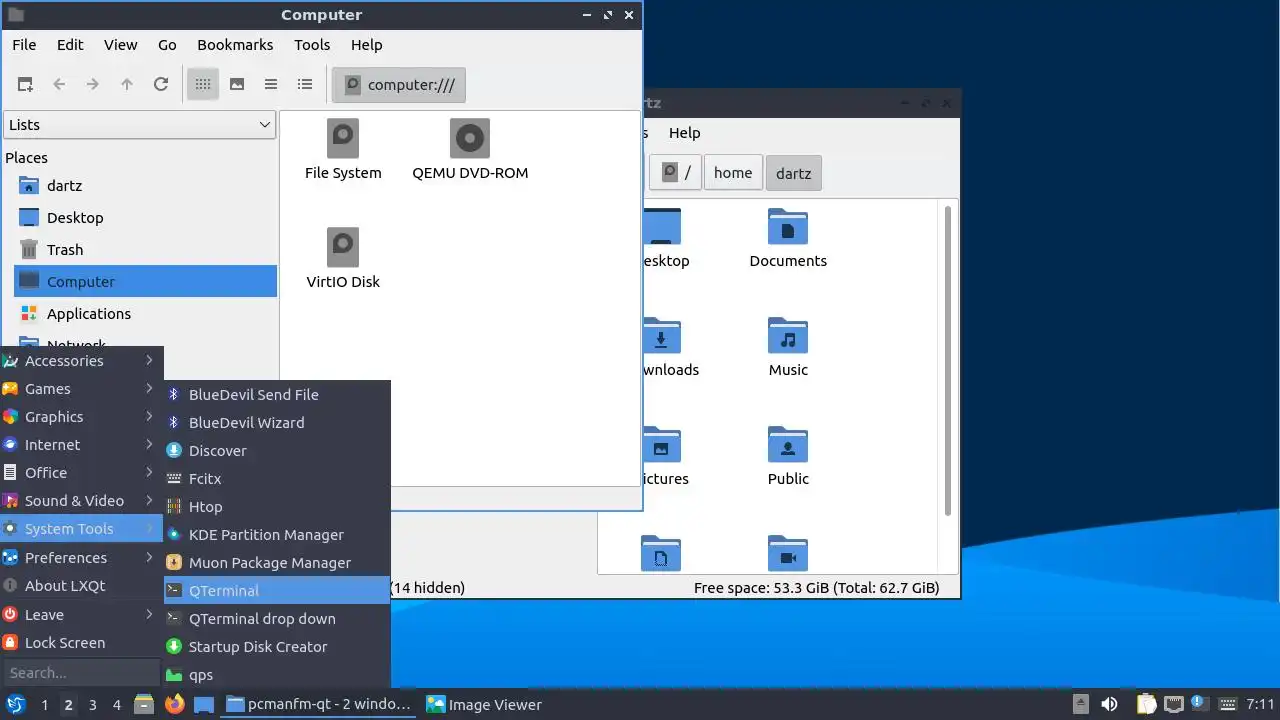Launch QTerminal drop down
Image resolution: width=1280 pixels, height=720 pixels.
(277, 619)
